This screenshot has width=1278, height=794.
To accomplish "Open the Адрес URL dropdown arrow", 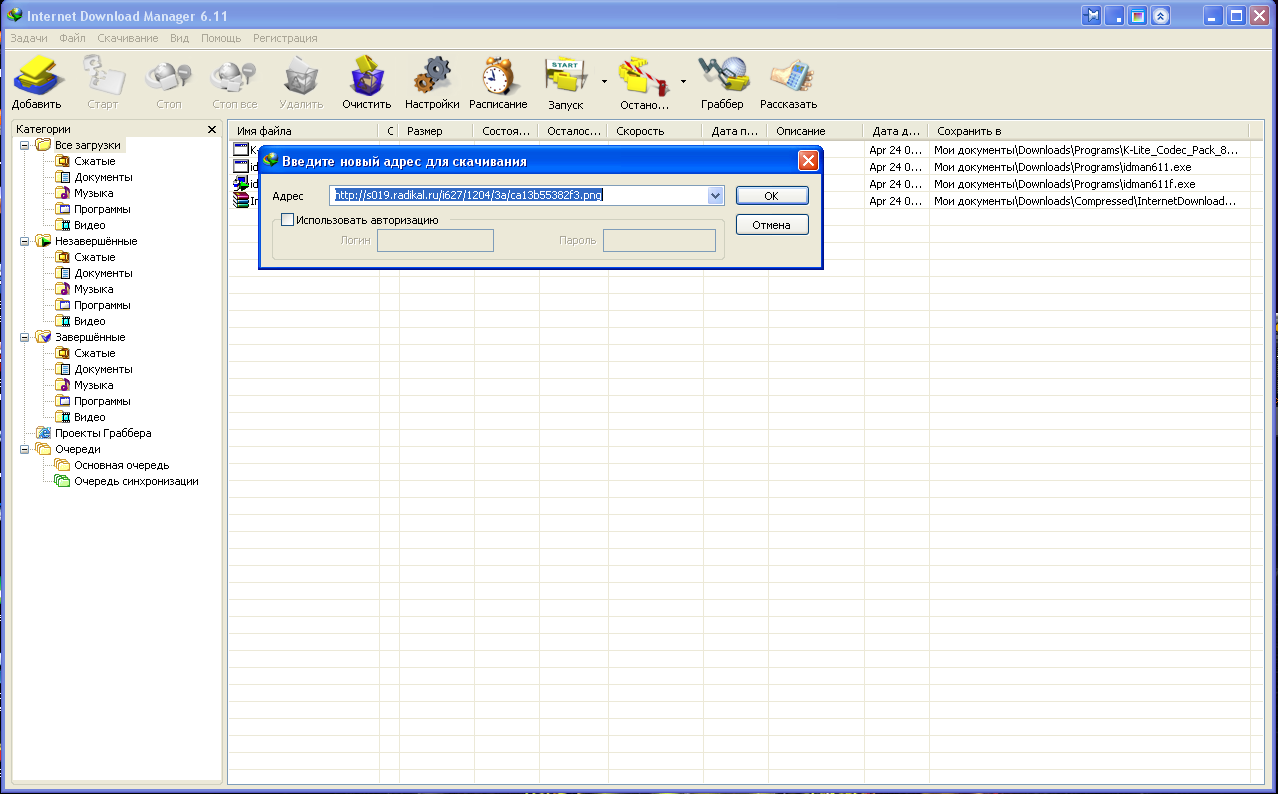I will [715, 196].
